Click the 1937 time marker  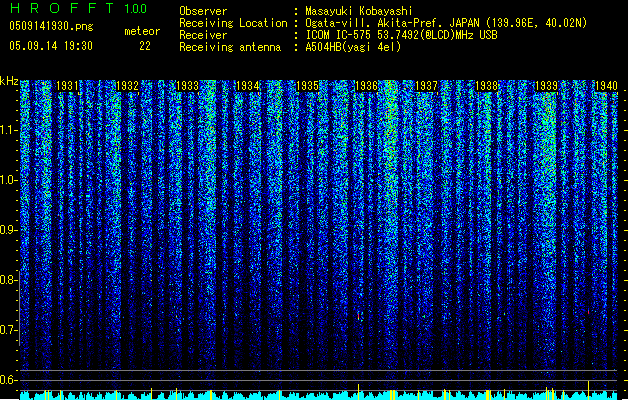coord(426,86)
